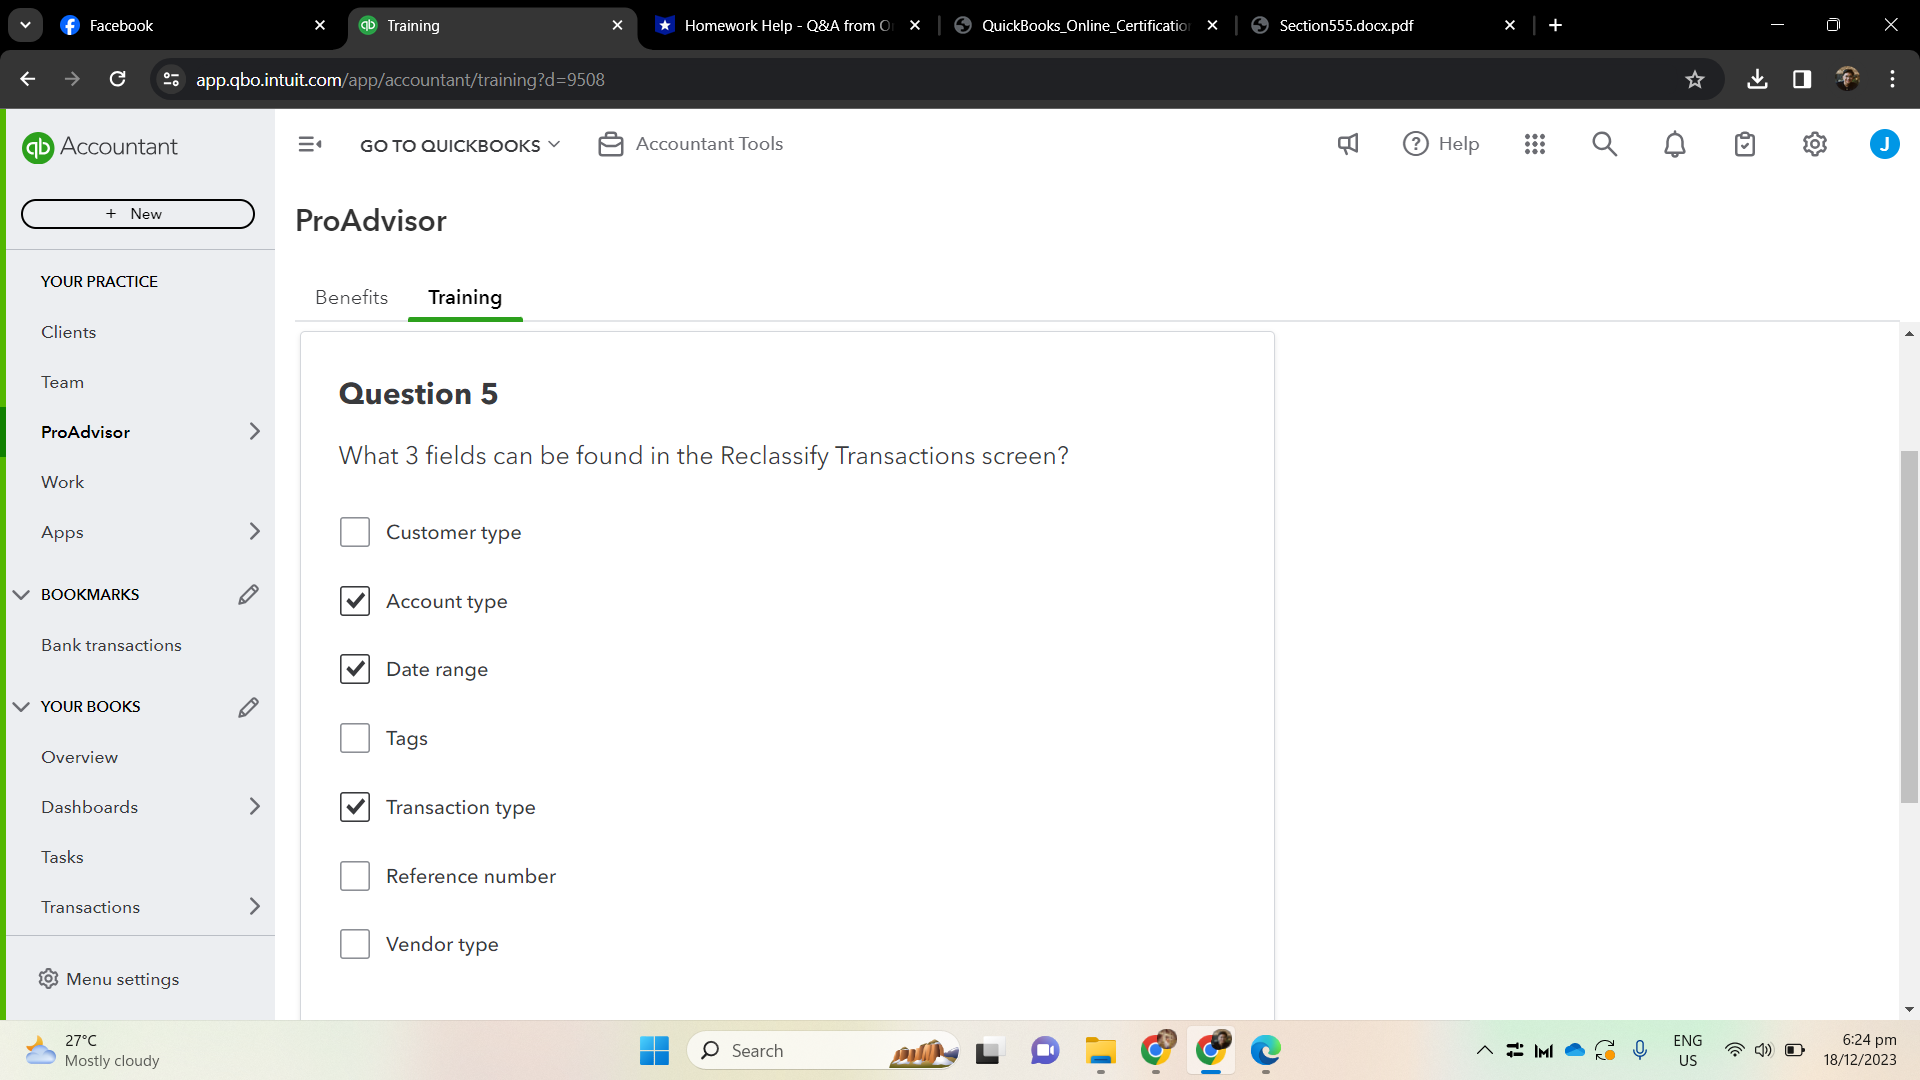Switch to the Homework Help browser tab
Screen dimensions: 1920x1080
(x=788, y=25)
